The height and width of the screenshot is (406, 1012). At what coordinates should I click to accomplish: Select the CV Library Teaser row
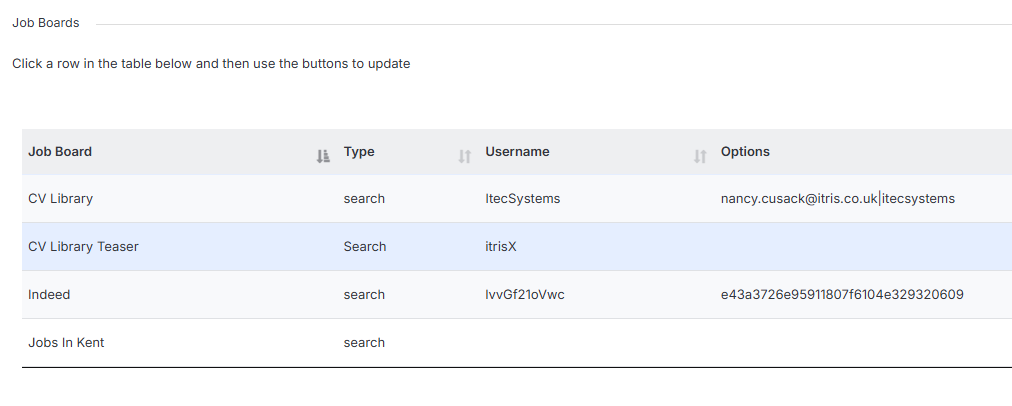(x=517, y=247)
